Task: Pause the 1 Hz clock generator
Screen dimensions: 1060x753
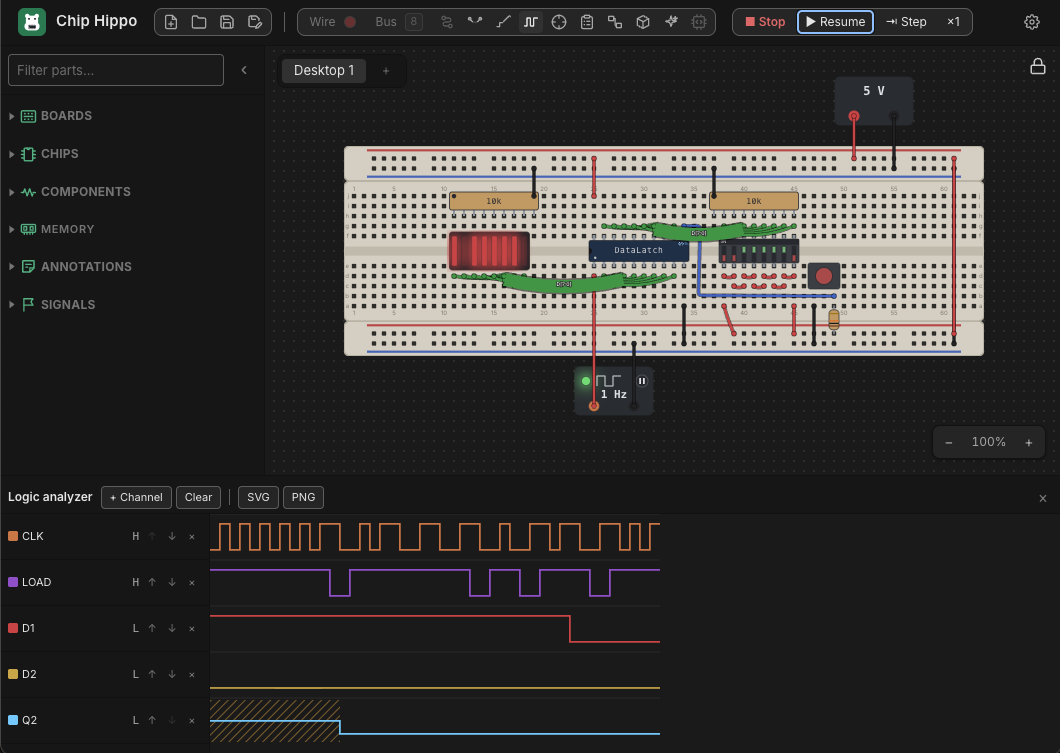Action: (642, 381)
